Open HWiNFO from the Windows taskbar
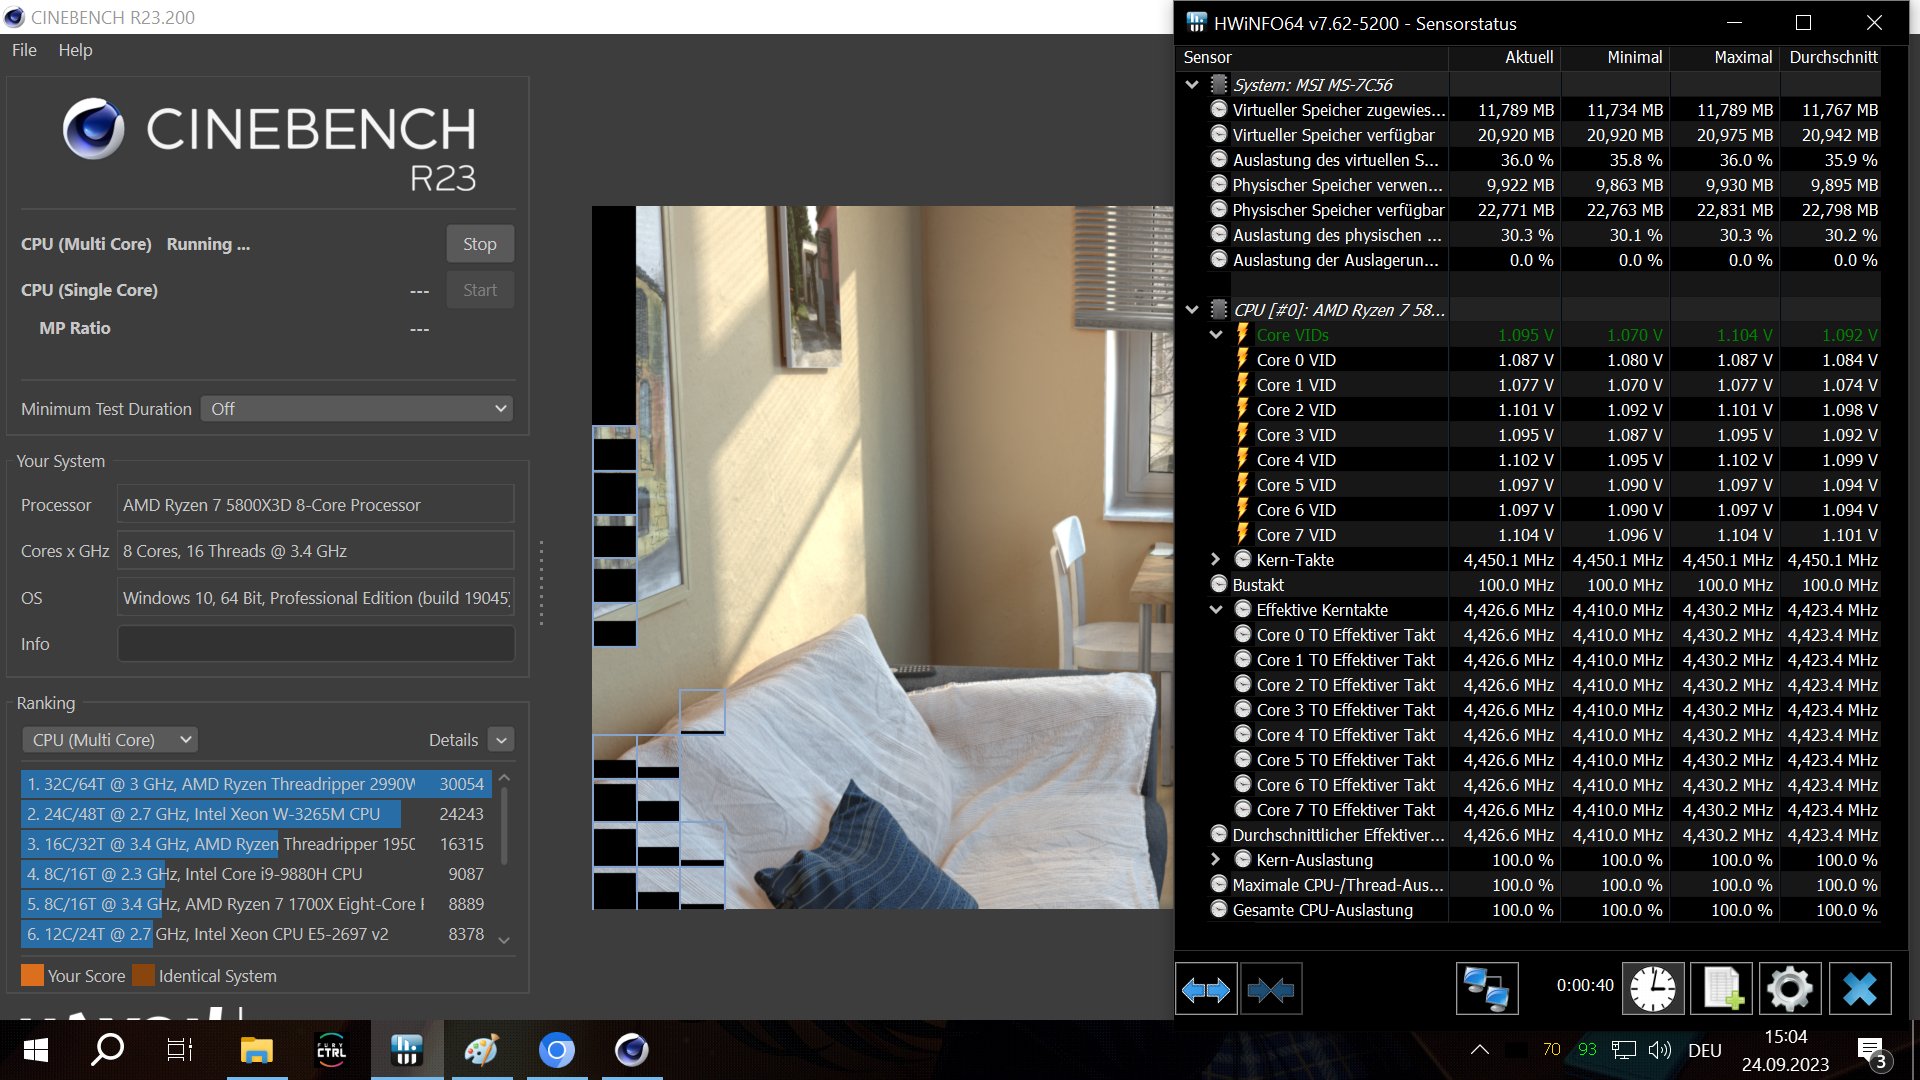1920x1080 pixels. [406, 1050]
